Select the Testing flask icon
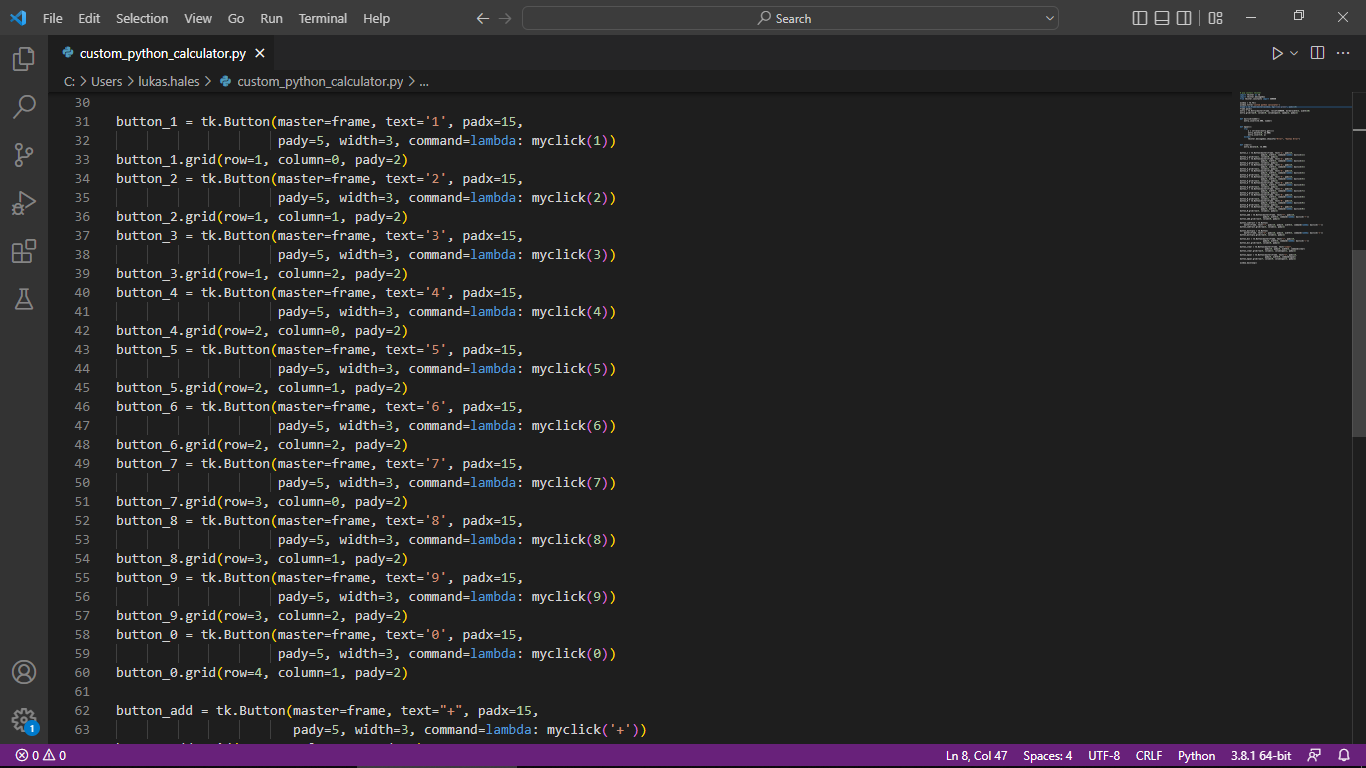Screen dimensions: 1366x768 pyautogui.click(x=23, y=299)
